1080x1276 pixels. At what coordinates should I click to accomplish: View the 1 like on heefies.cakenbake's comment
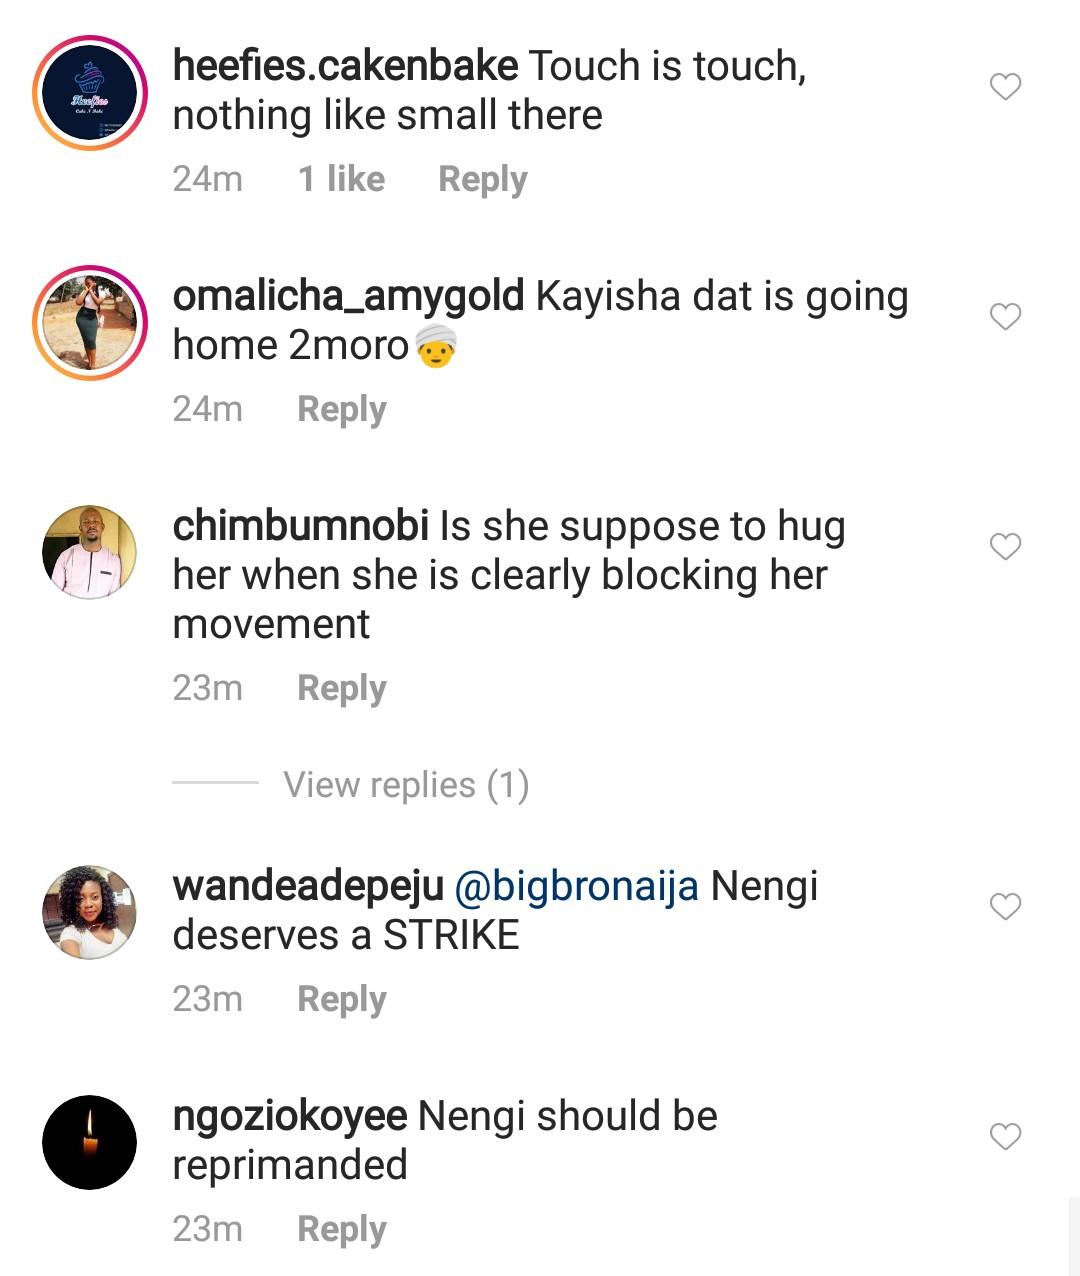[x=341, y=179]
